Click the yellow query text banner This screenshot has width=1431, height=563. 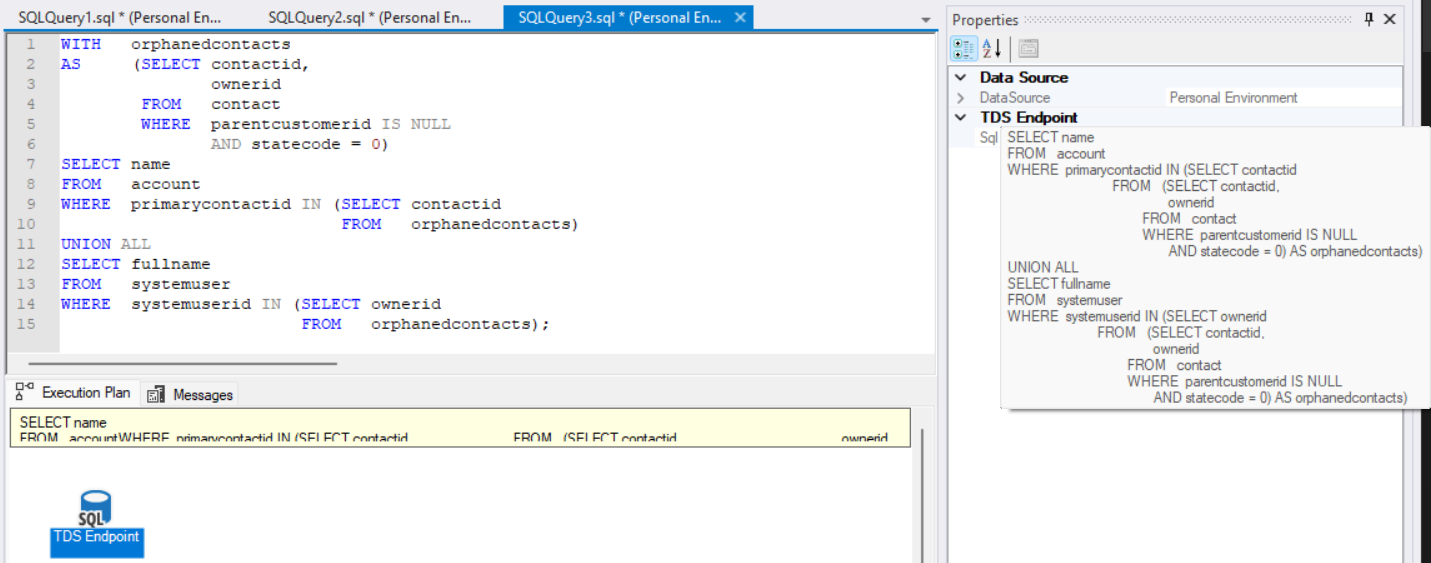point(460,427)
